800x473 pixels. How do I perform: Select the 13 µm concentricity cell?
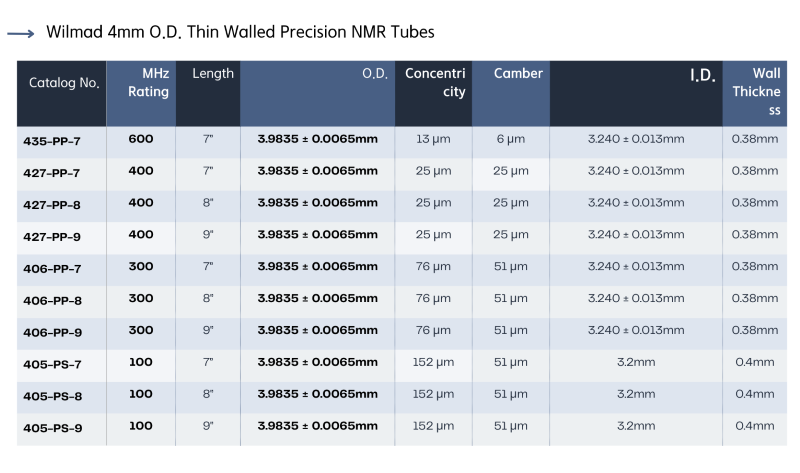(x=433, y=139)
